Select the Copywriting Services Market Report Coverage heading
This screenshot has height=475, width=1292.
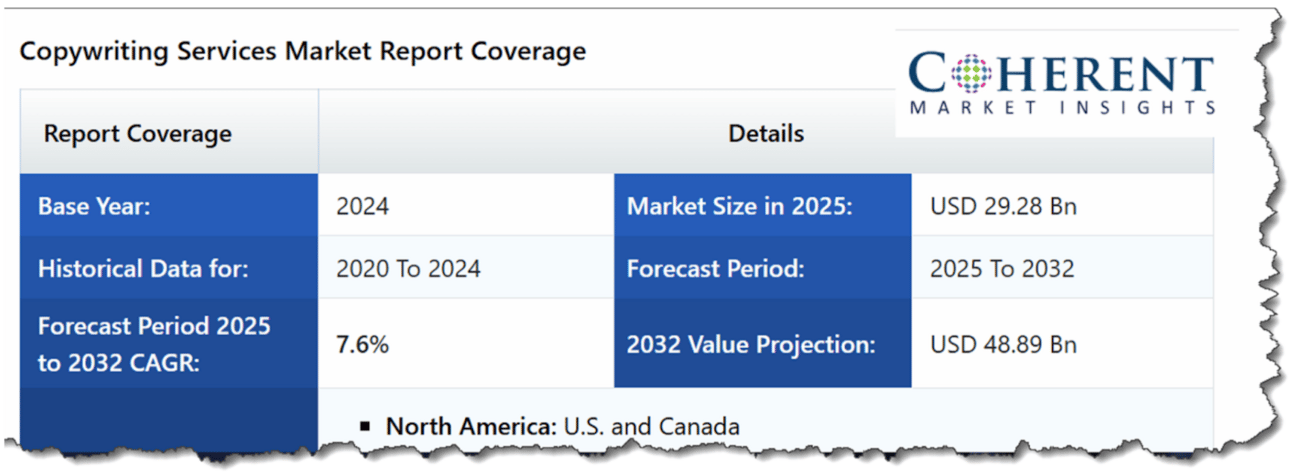[303, 51]
